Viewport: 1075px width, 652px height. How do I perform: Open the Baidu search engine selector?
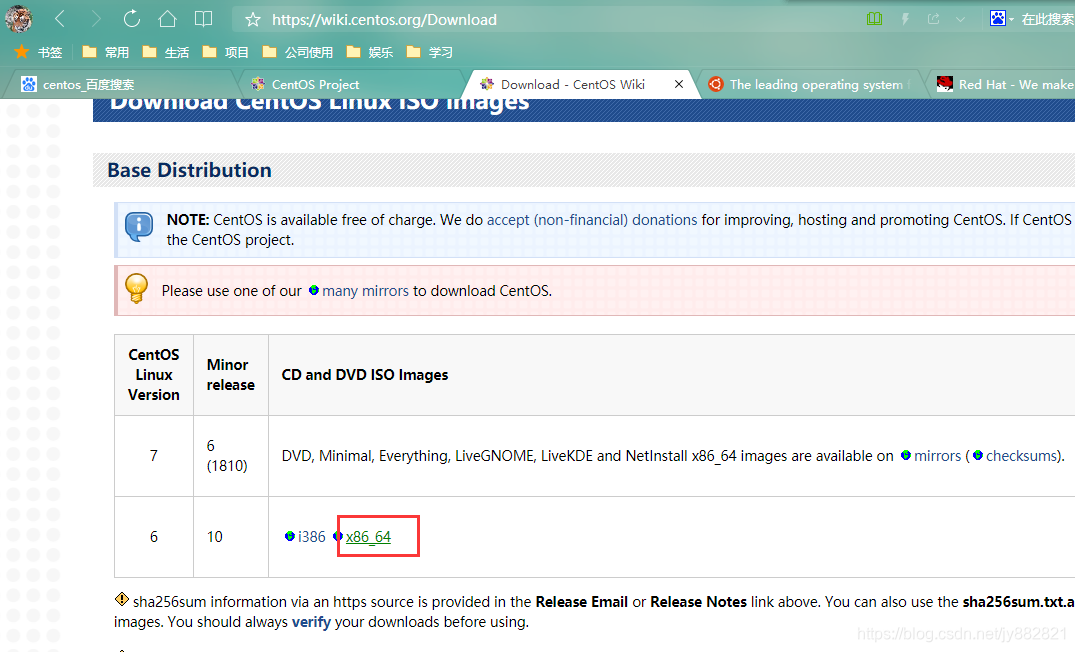(x=1001, y=19)
